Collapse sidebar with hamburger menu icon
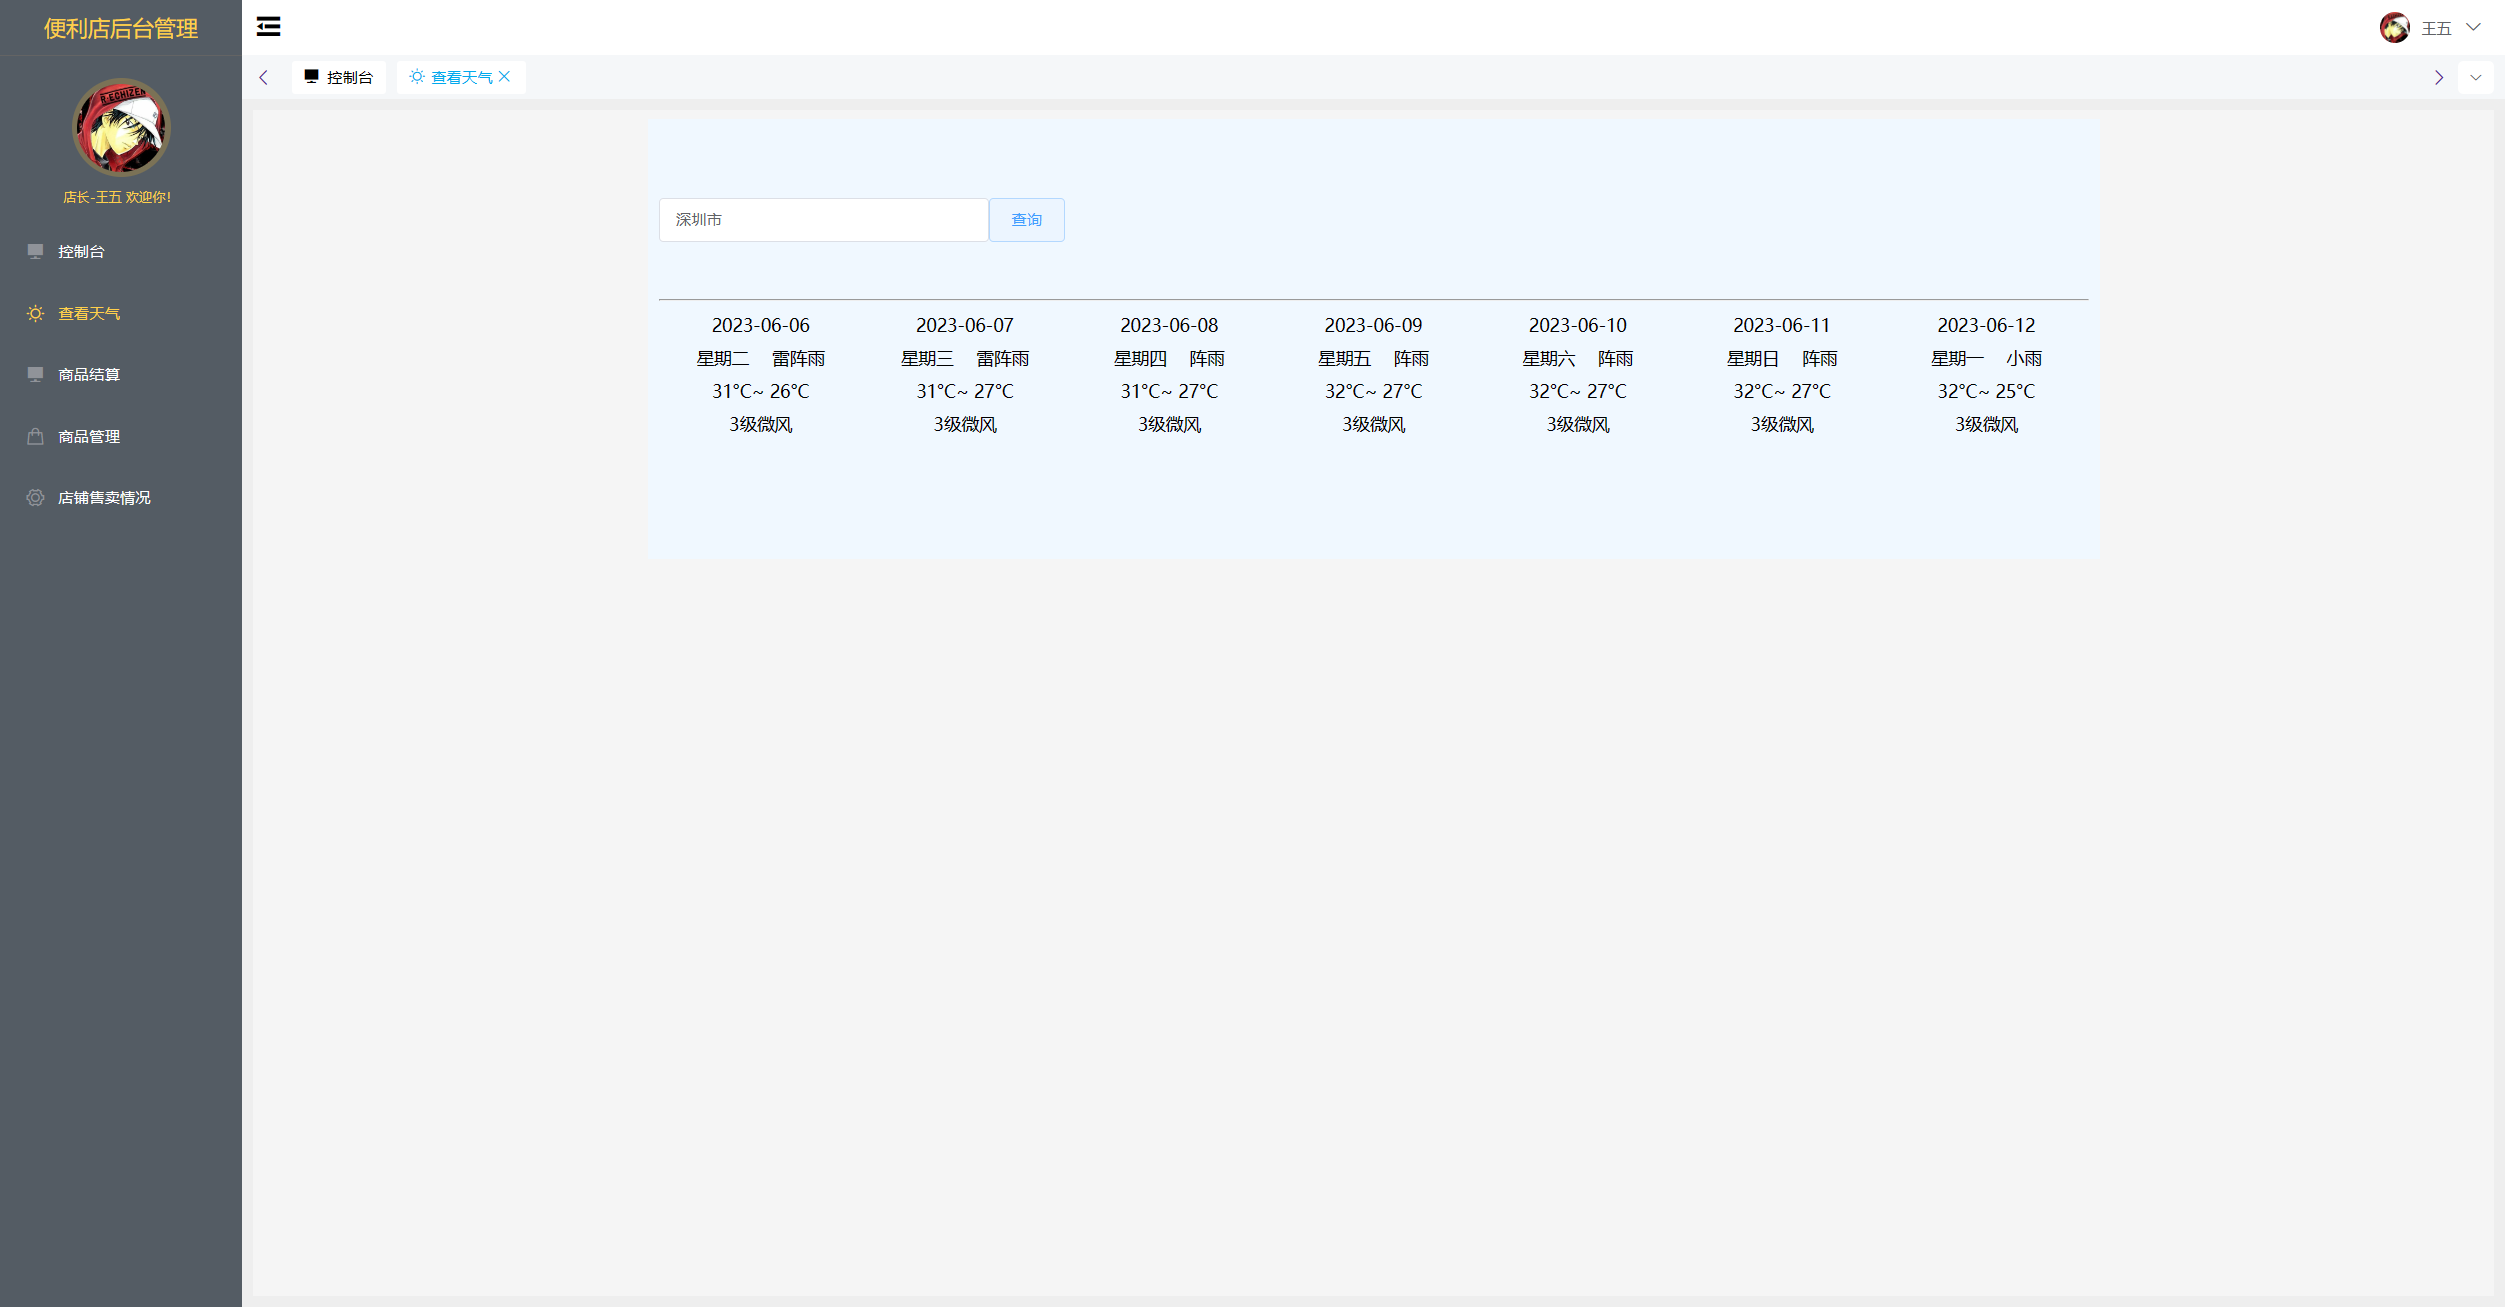 [x=268, y=27]
